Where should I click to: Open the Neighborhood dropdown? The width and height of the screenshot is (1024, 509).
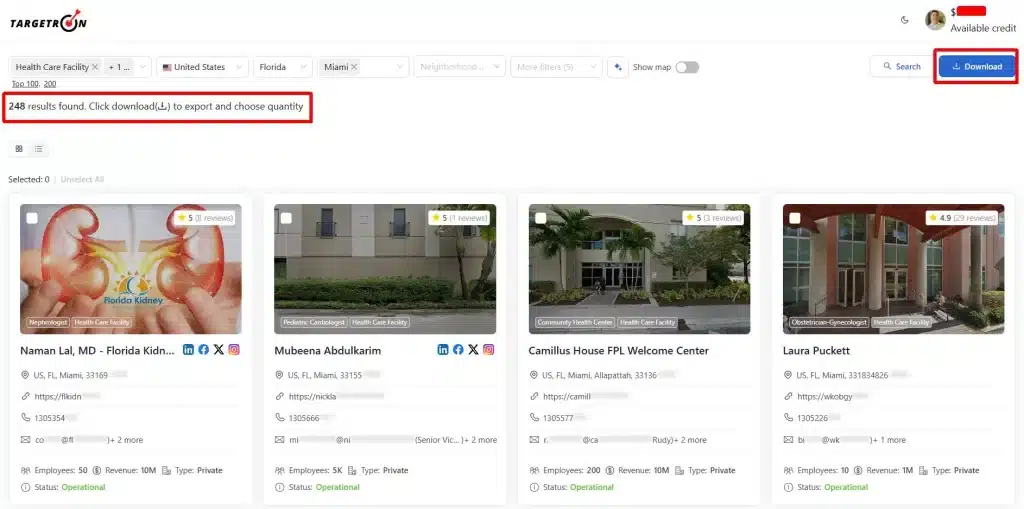pos(460,67)
